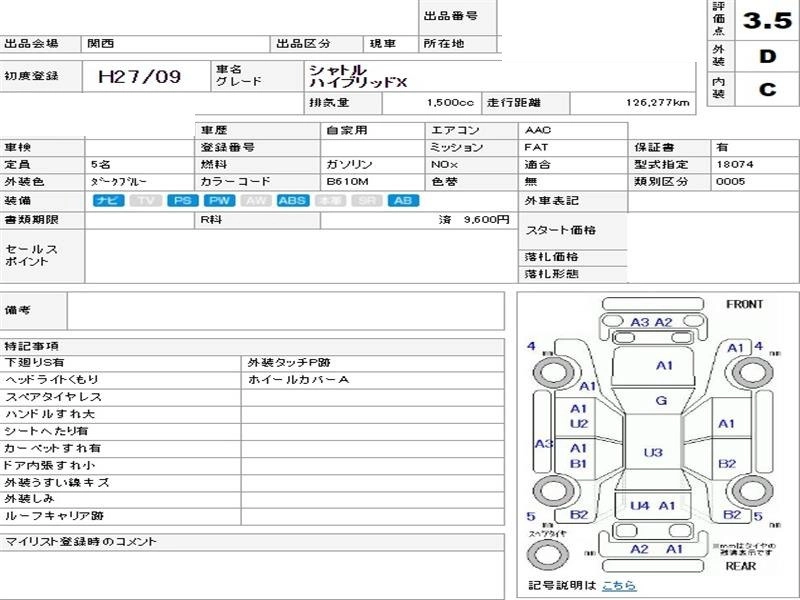The width and height of the screenshot is (800, 600).
Task: Click the exterior color ダークブルー
Action: 119,182
